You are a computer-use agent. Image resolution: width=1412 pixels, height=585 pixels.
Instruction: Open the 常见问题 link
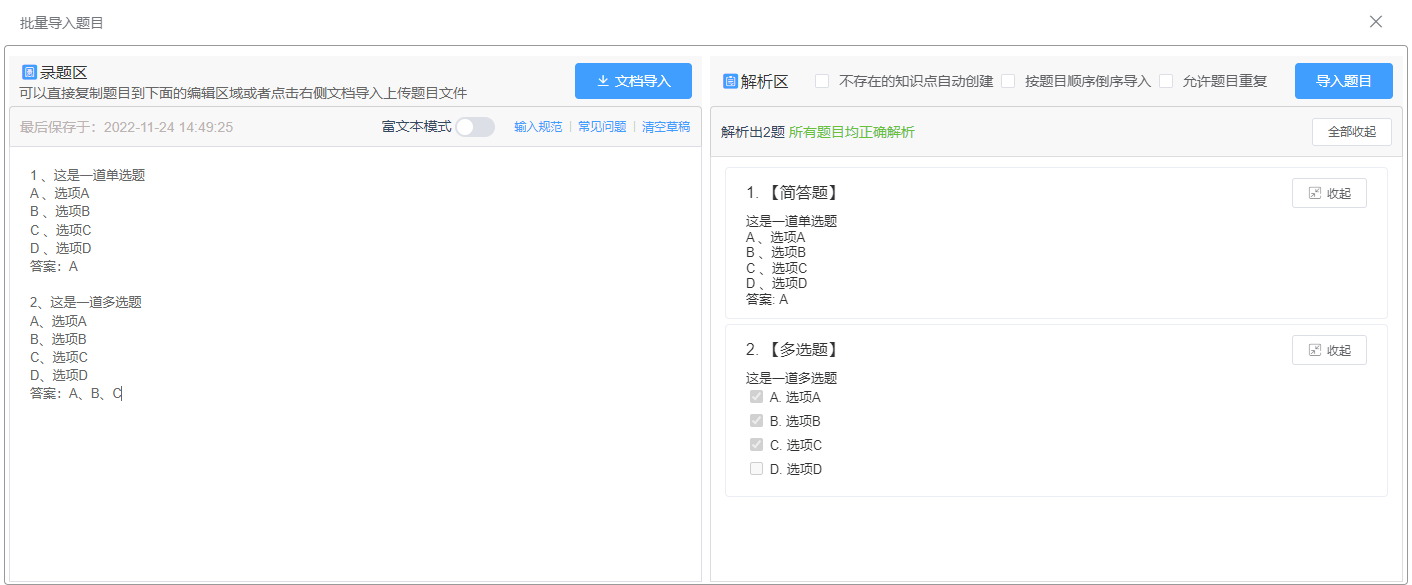(x=602, y=127)
